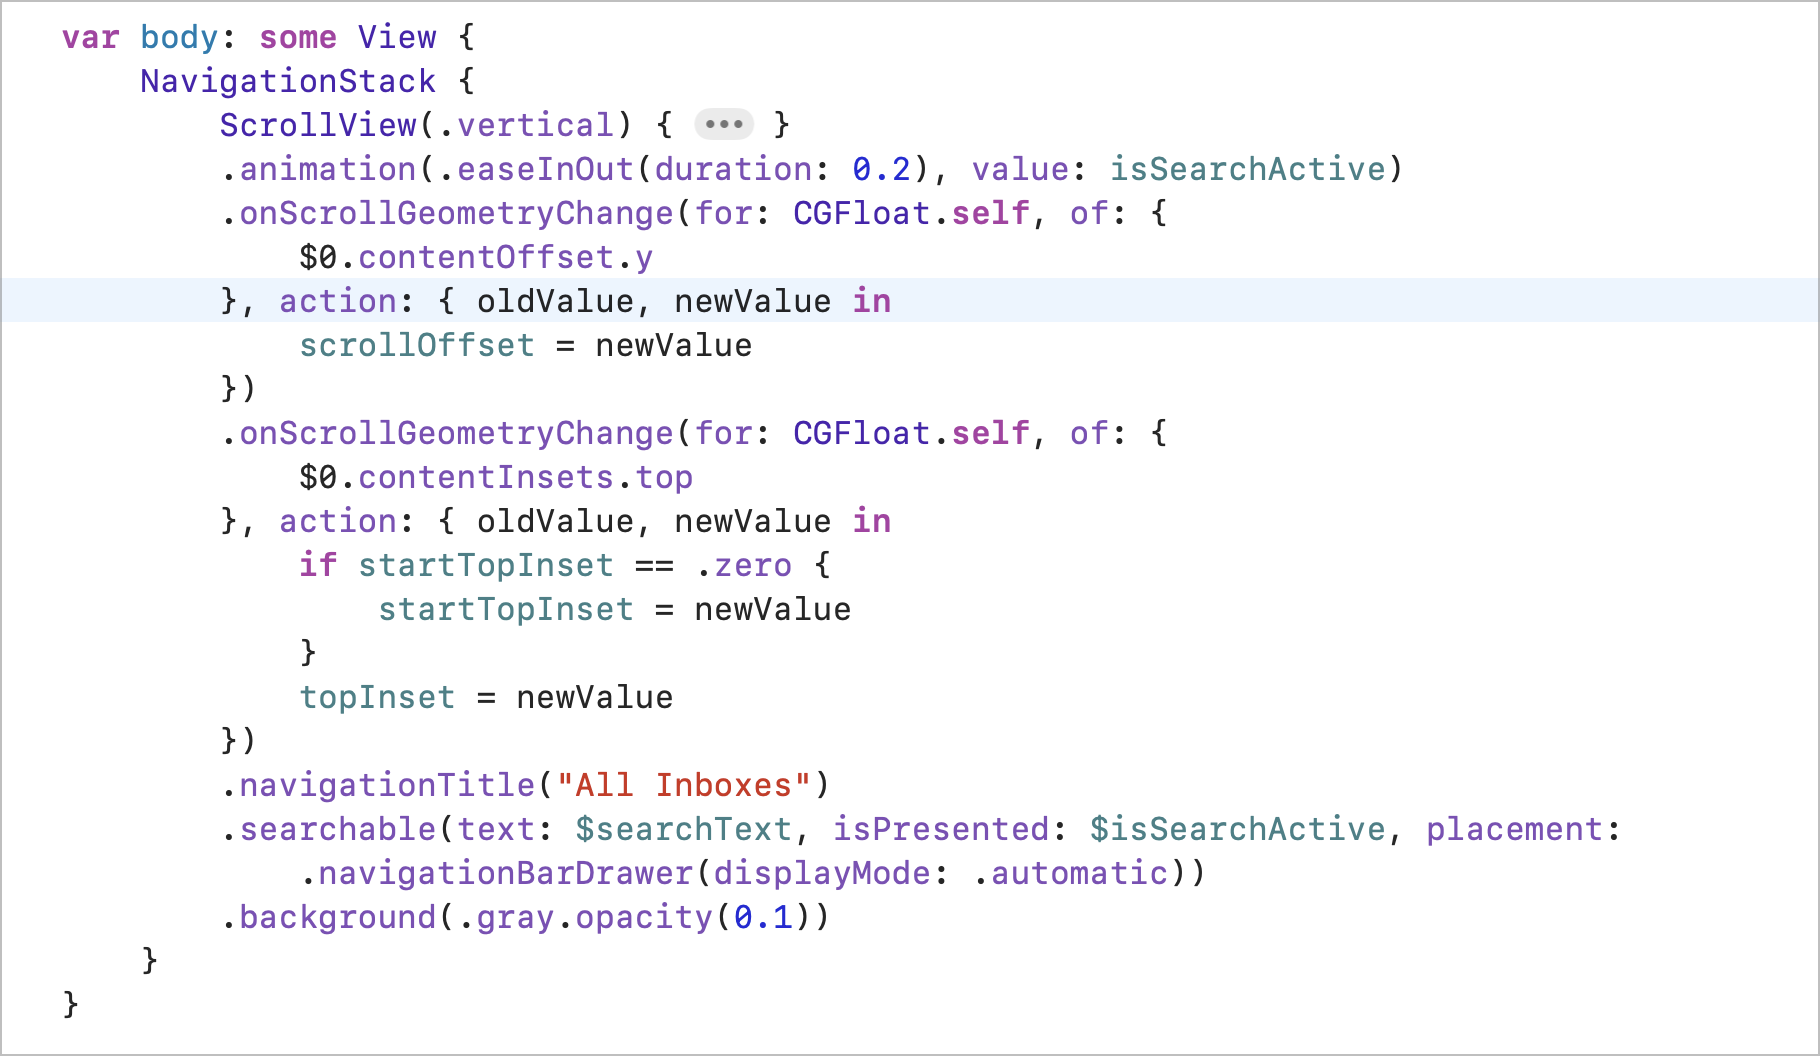1820x1056 pixels.
Task: Click the '.easeInOut' call
Action: pos(536,169)
